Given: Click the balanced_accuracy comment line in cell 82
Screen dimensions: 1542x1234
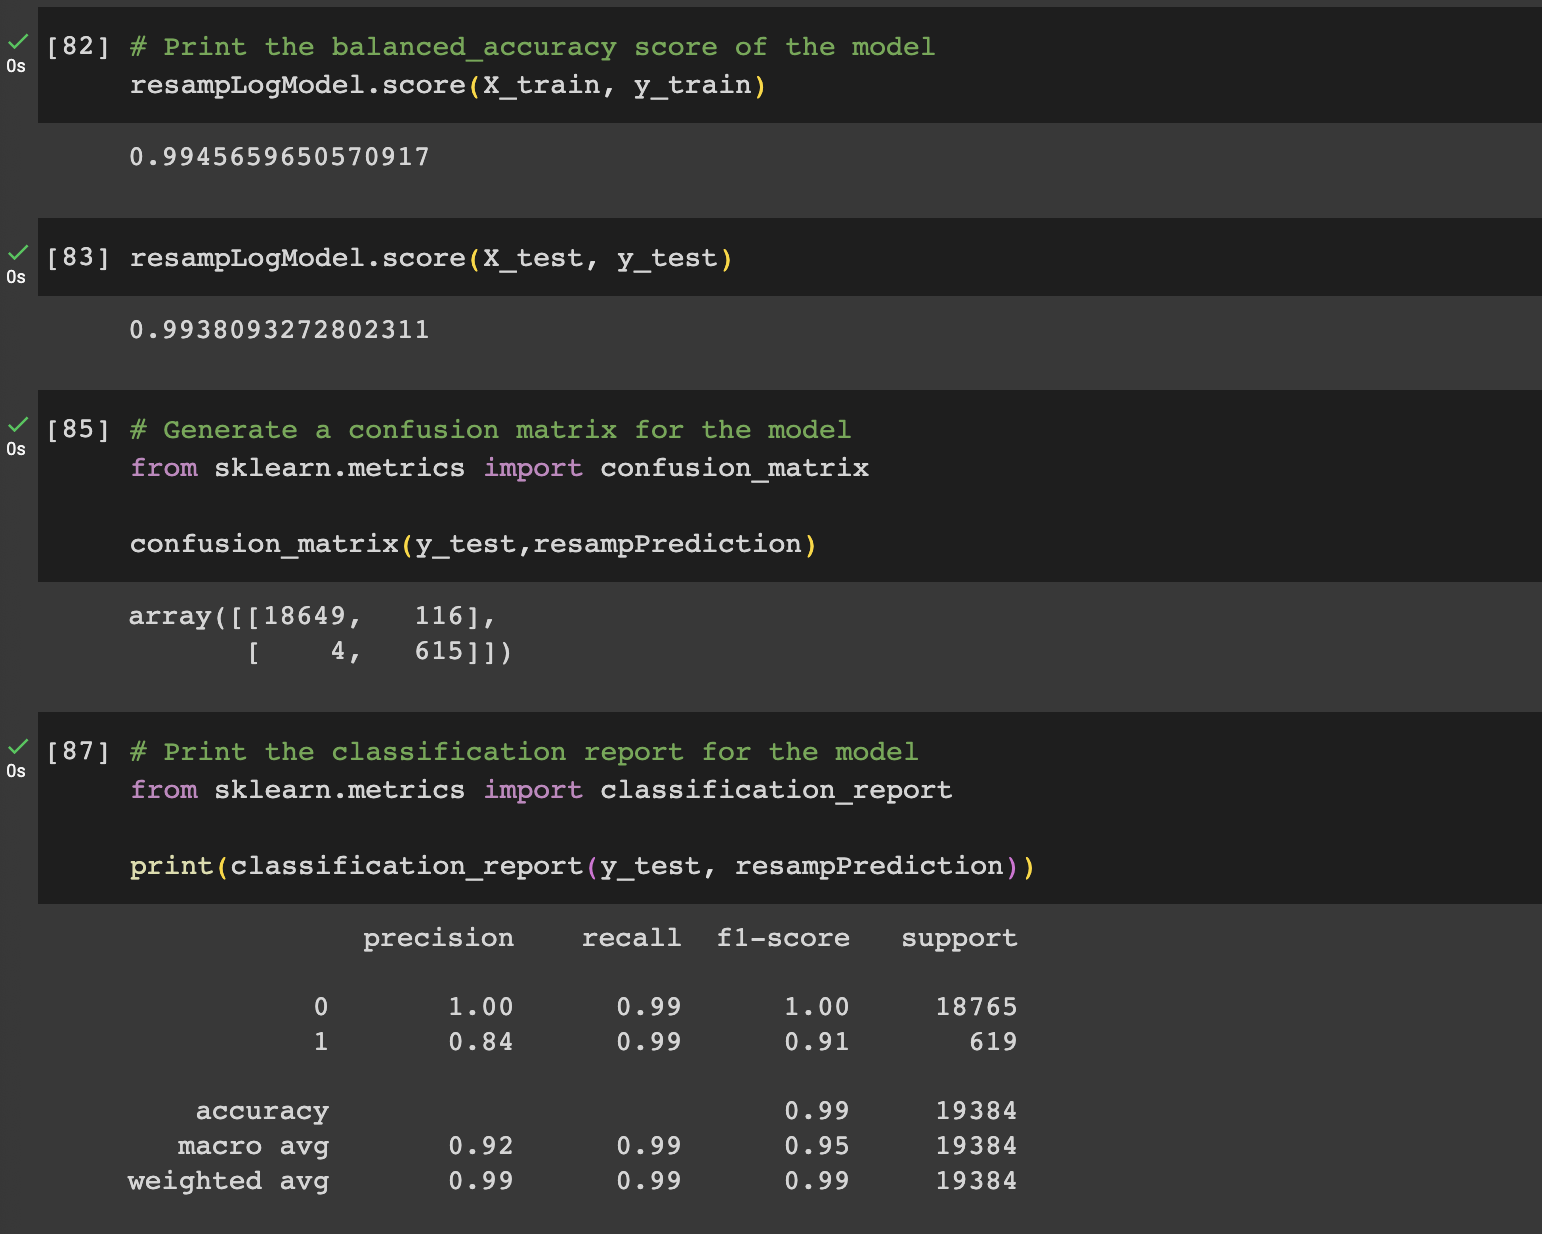Looking at the screenshot, I should [530, 46].
